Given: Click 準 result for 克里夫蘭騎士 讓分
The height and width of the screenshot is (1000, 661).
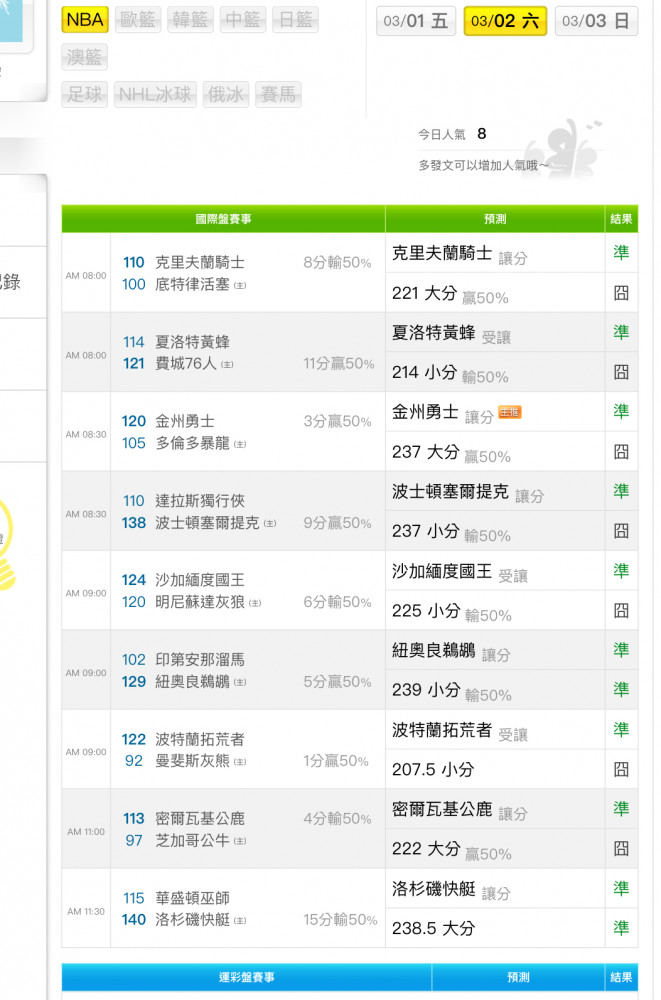Looking at the screenshot, I should pyautogui.click(x=621, y=253).
